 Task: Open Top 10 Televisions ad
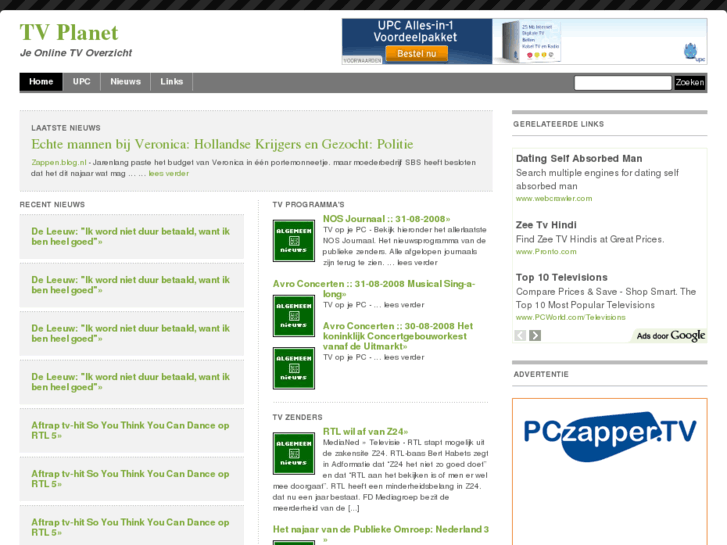pos(561,277)
